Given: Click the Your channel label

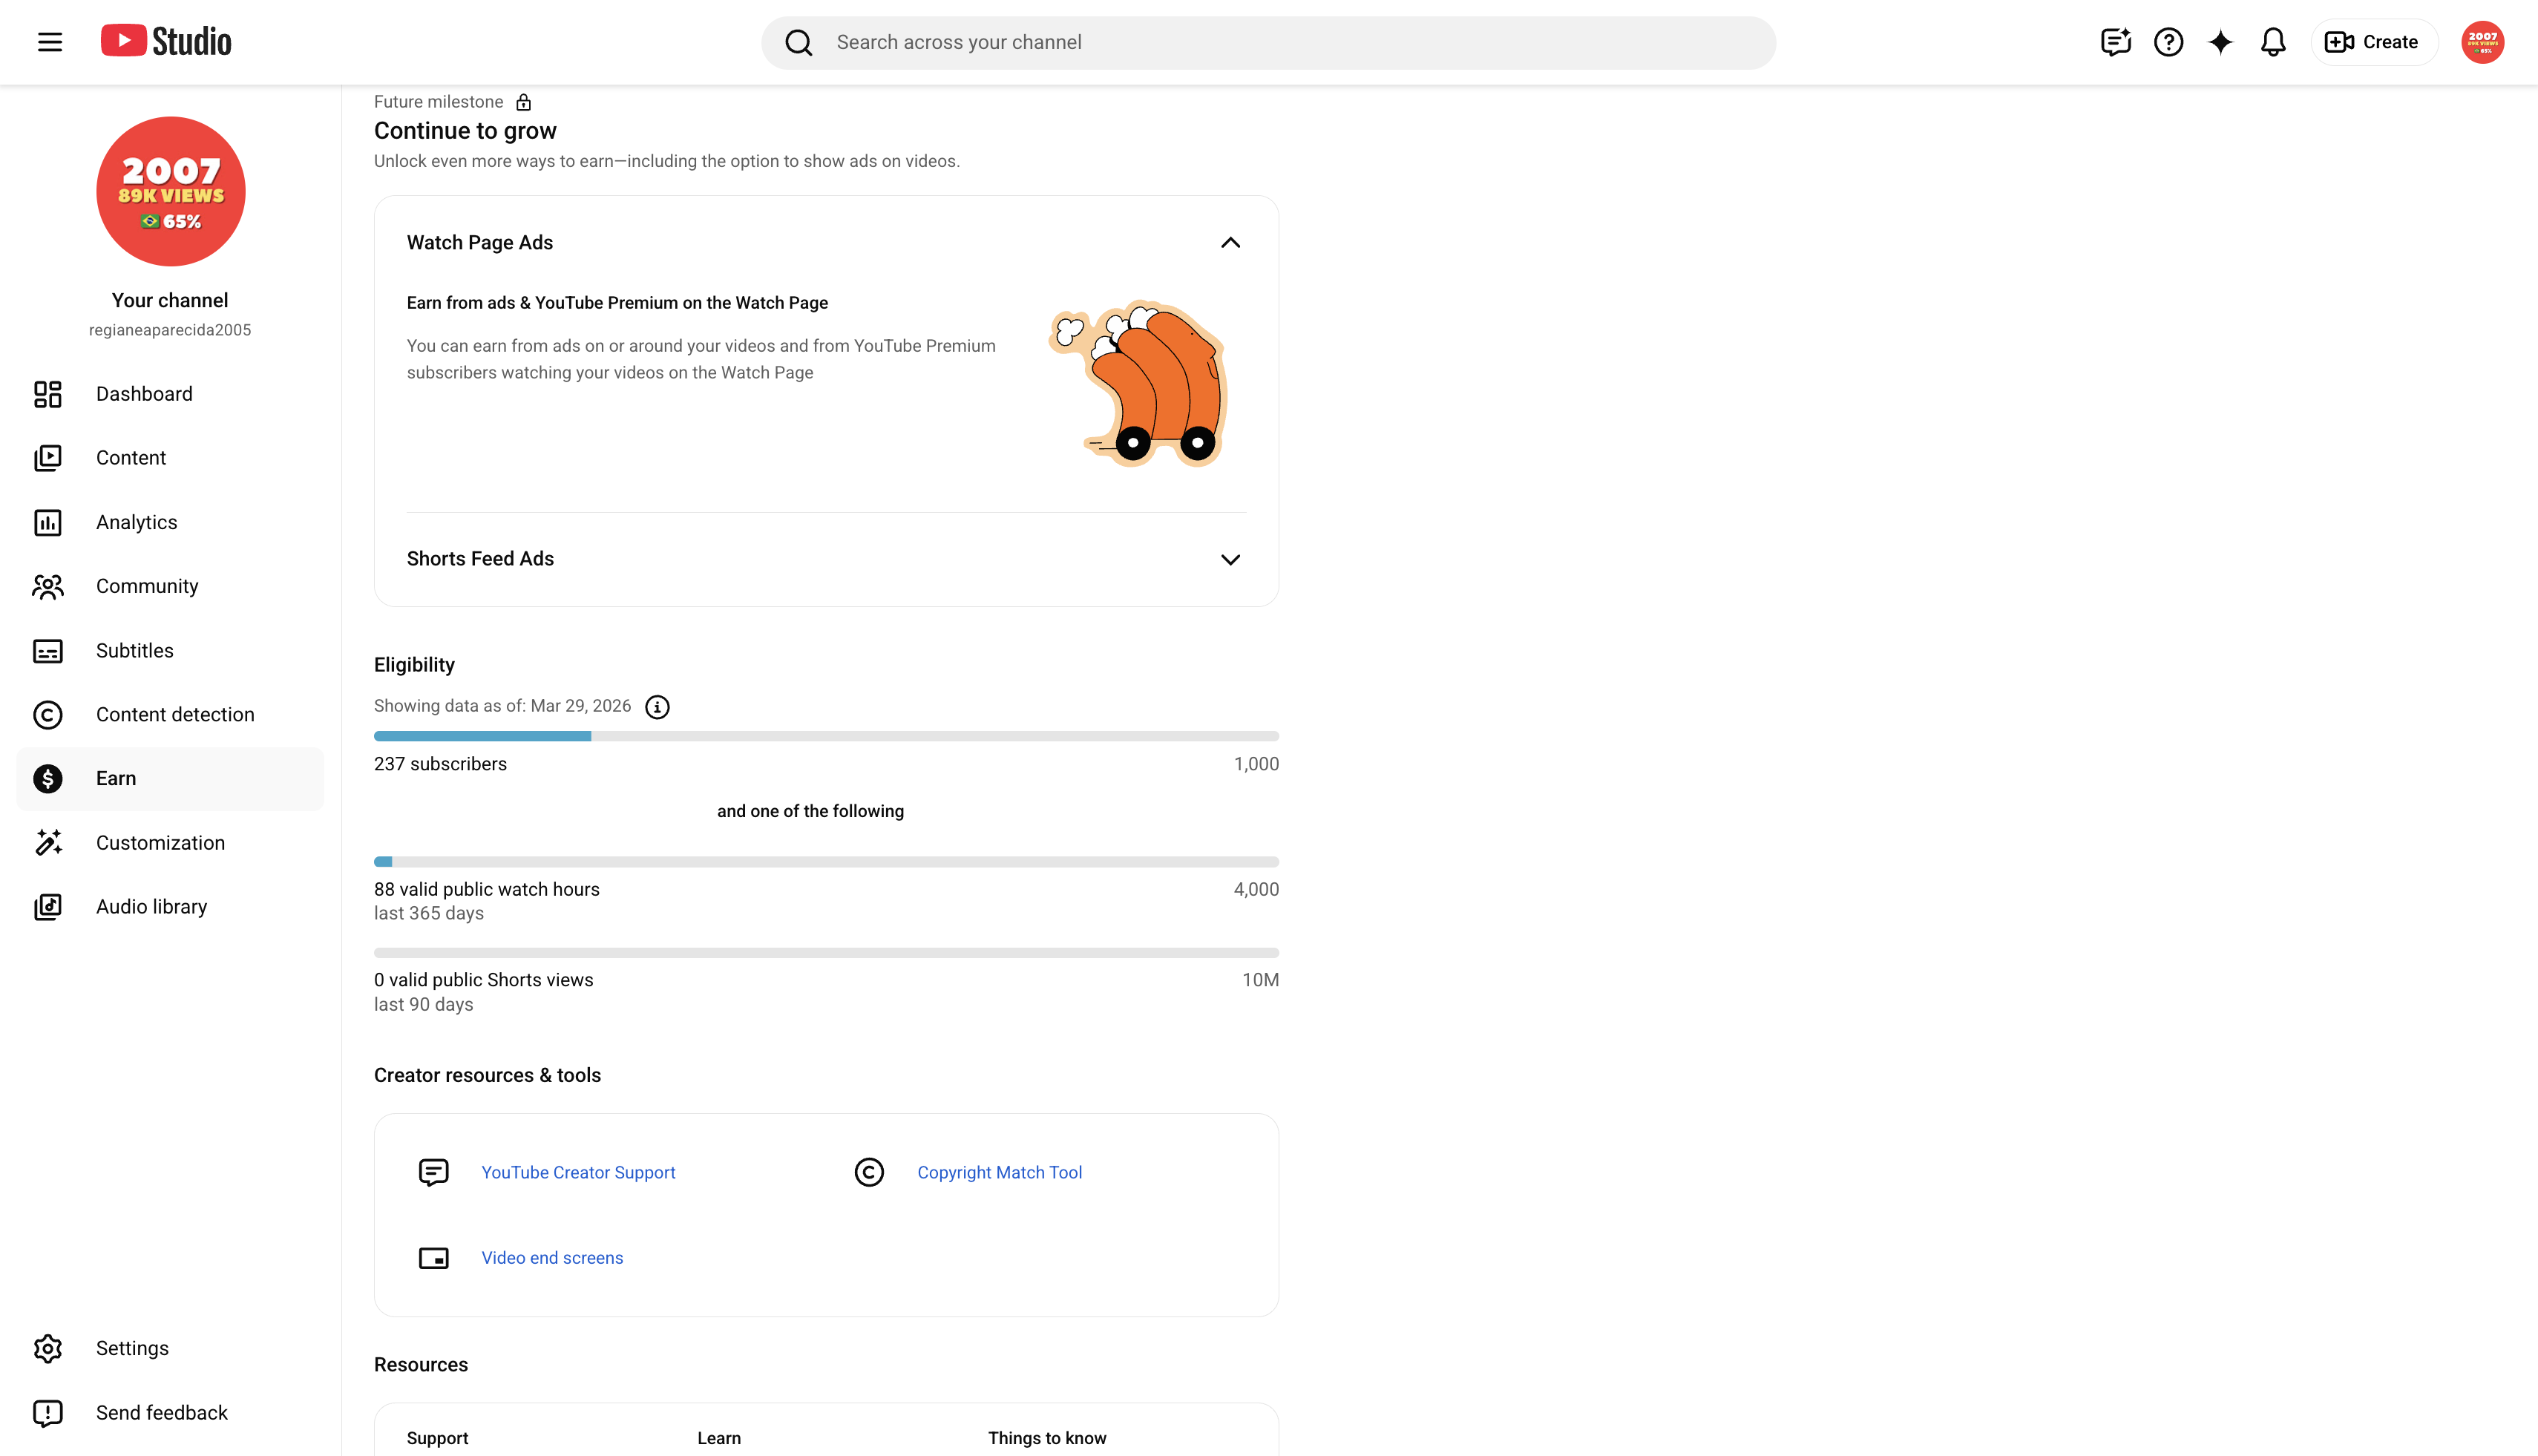Looking at the screenshot, I should click(x=170, y=300).
